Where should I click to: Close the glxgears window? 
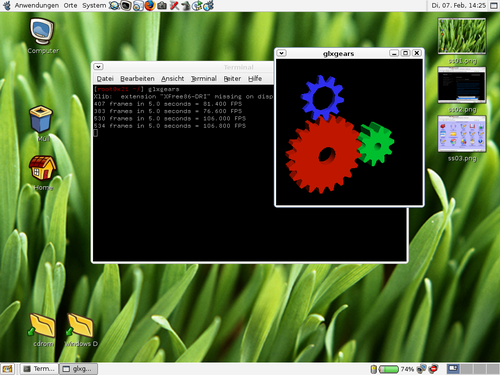click(417, 53)
